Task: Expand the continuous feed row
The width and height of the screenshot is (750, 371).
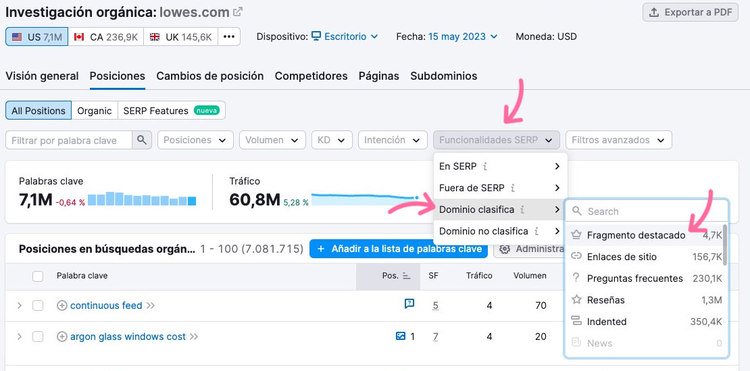Action: (19, 306)
